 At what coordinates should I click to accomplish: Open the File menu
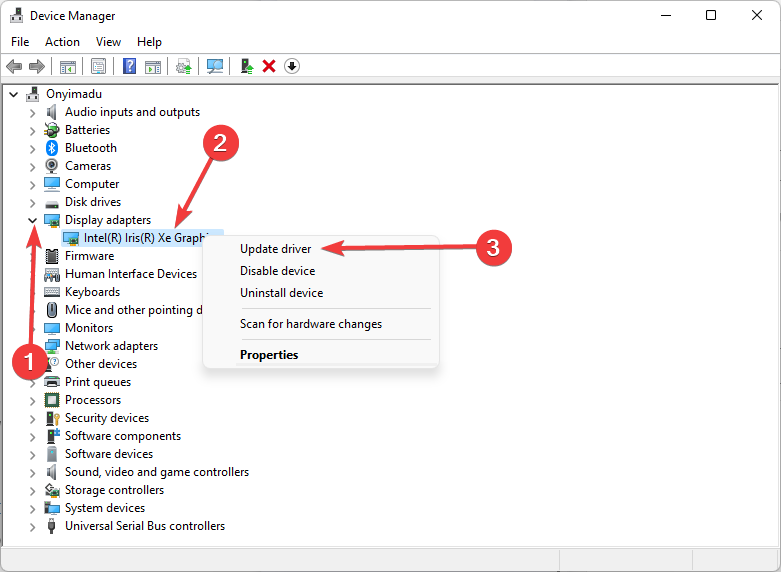pyautogui.click(x=20, y=42)
